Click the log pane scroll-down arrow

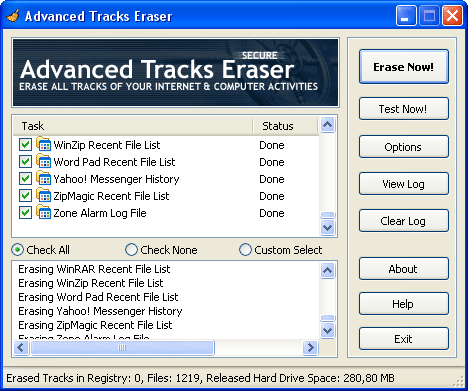327,331
